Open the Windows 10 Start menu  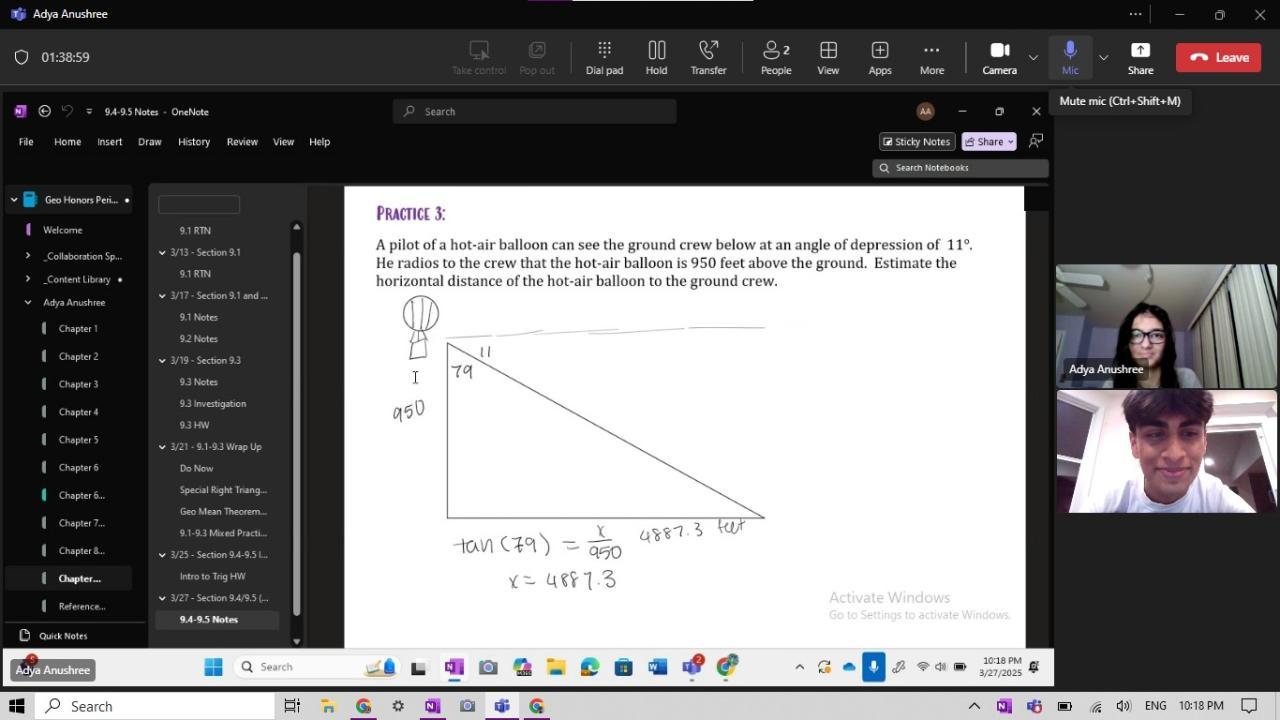coord(16,706)
